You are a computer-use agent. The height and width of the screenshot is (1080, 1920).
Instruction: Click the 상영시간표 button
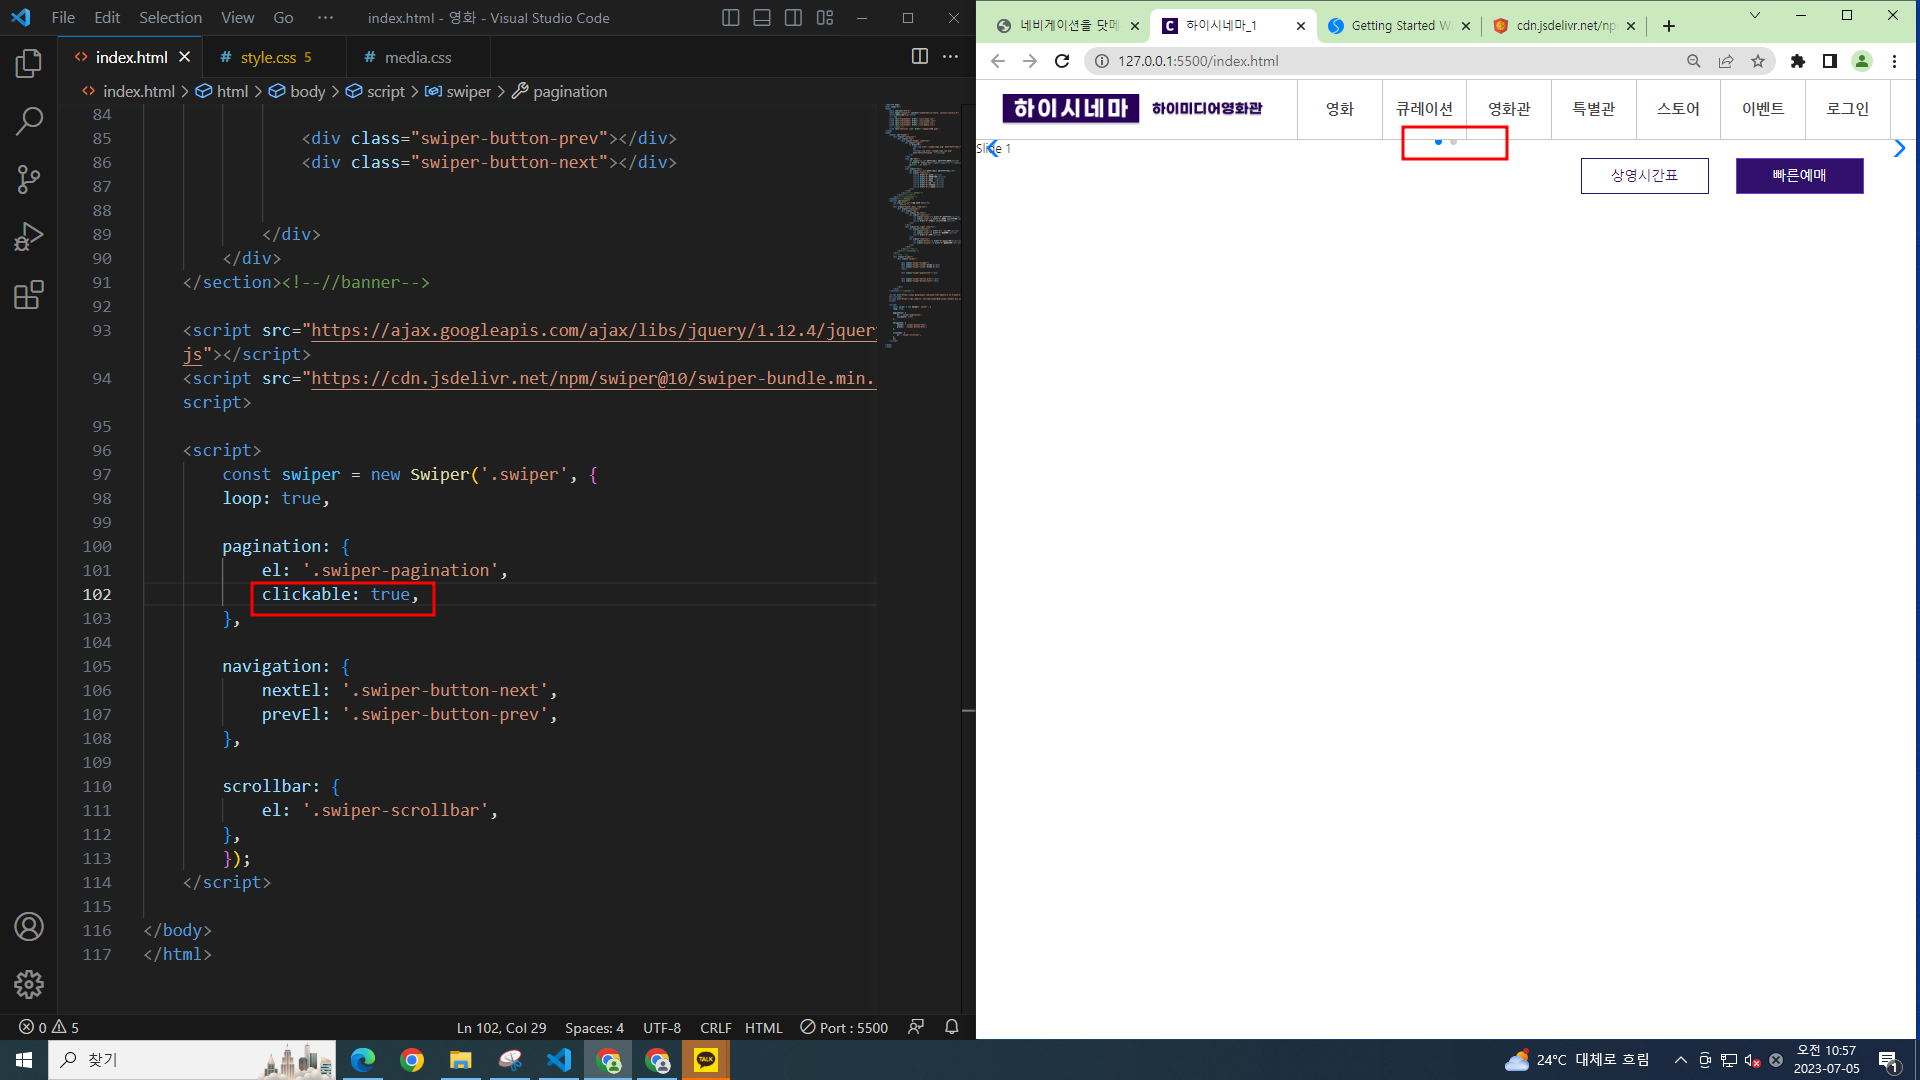tap(1644, 176)
